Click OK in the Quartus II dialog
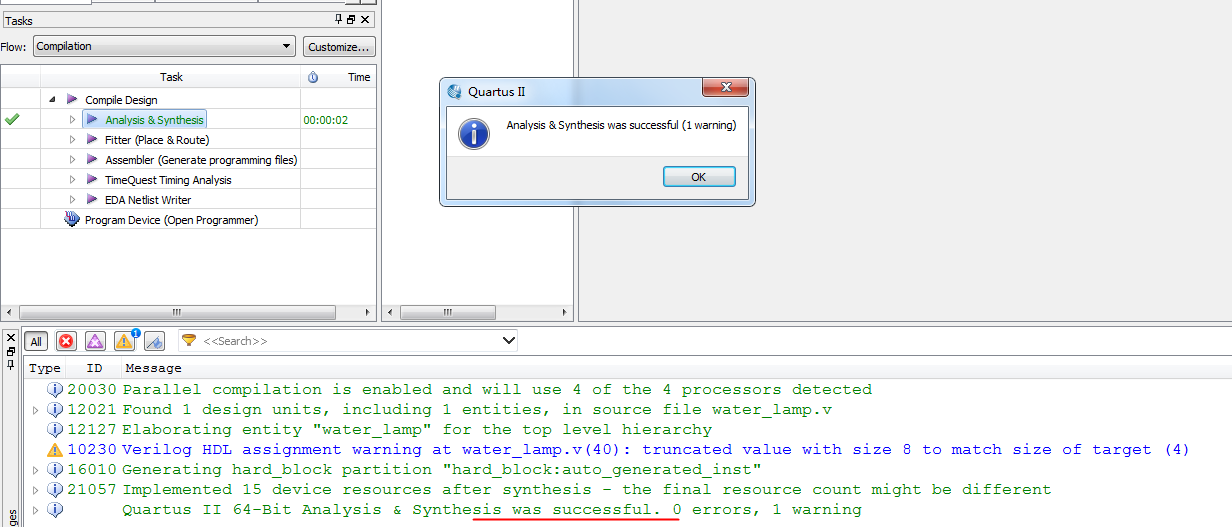Image resolution: width=1232 pixels, height=527 pixels. (x=699, y=177)
